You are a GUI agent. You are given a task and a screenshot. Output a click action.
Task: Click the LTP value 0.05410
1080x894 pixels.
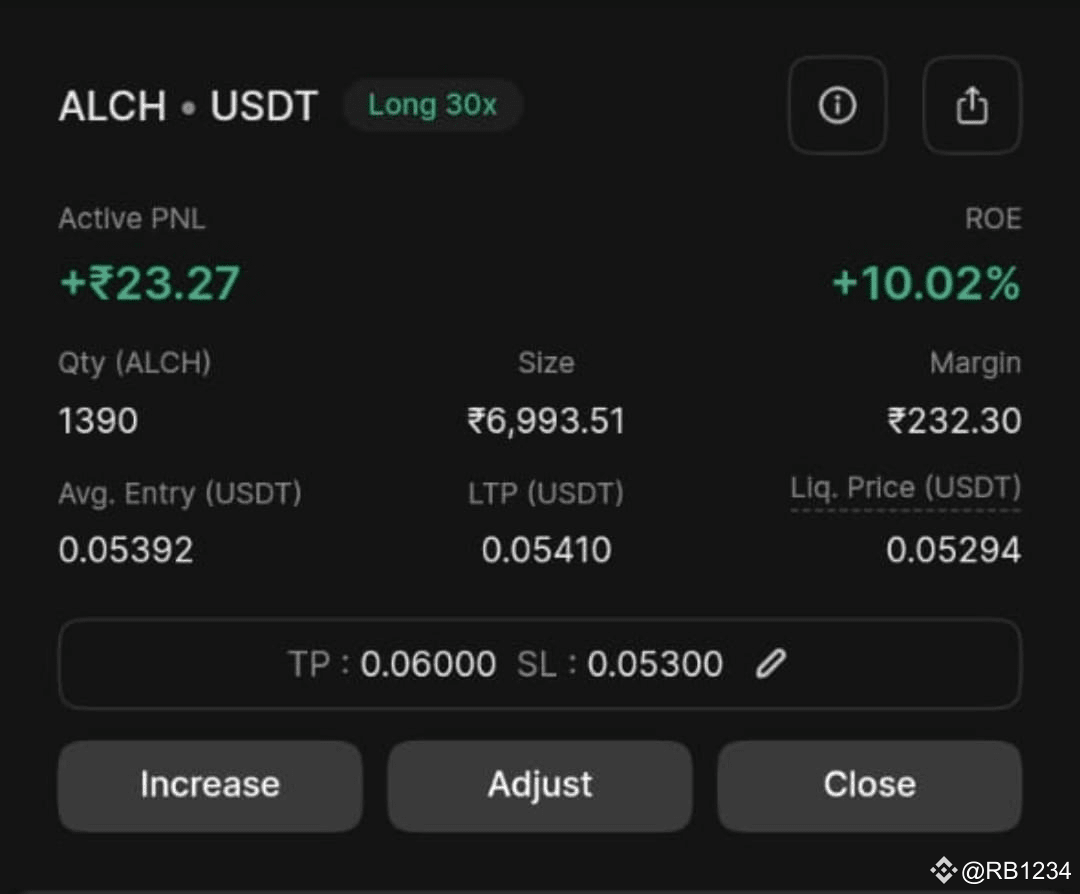point(544,549)
